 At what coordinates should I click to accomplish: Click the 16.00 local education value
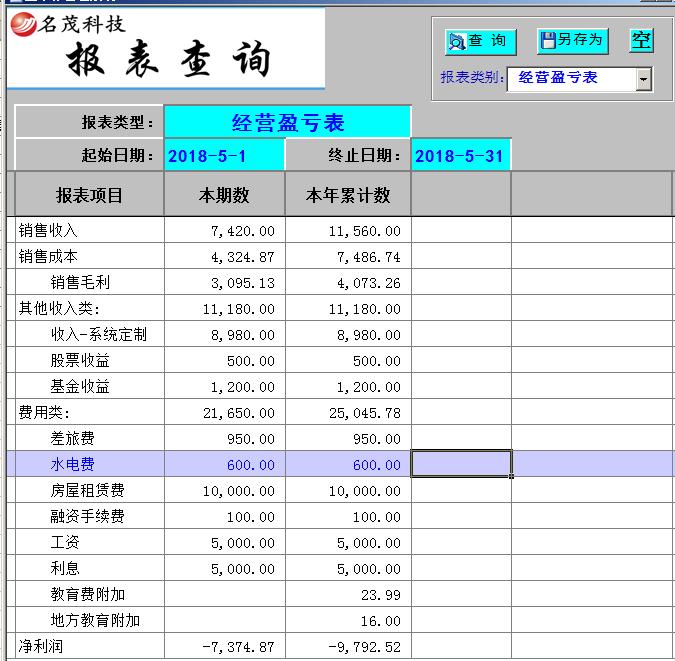click(x=381, y=621)
